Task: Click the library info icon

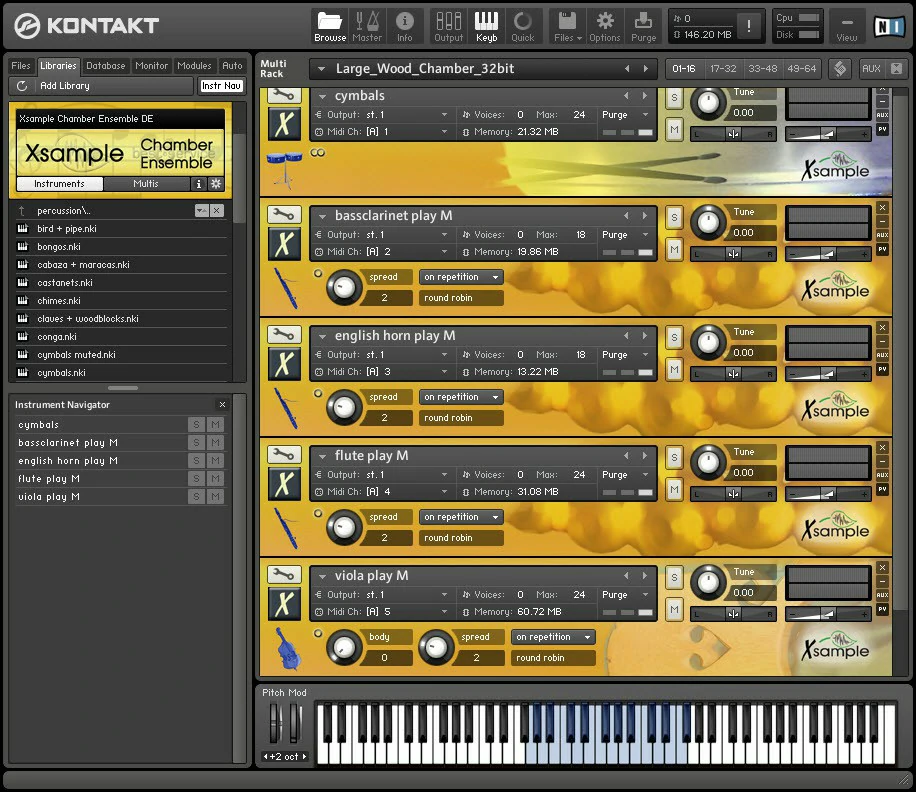Action: click(199, 184)
